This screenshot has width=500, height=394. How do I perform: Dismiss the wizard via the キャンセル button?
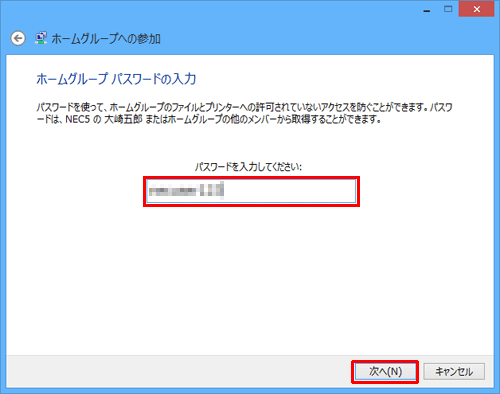[454, 371]
